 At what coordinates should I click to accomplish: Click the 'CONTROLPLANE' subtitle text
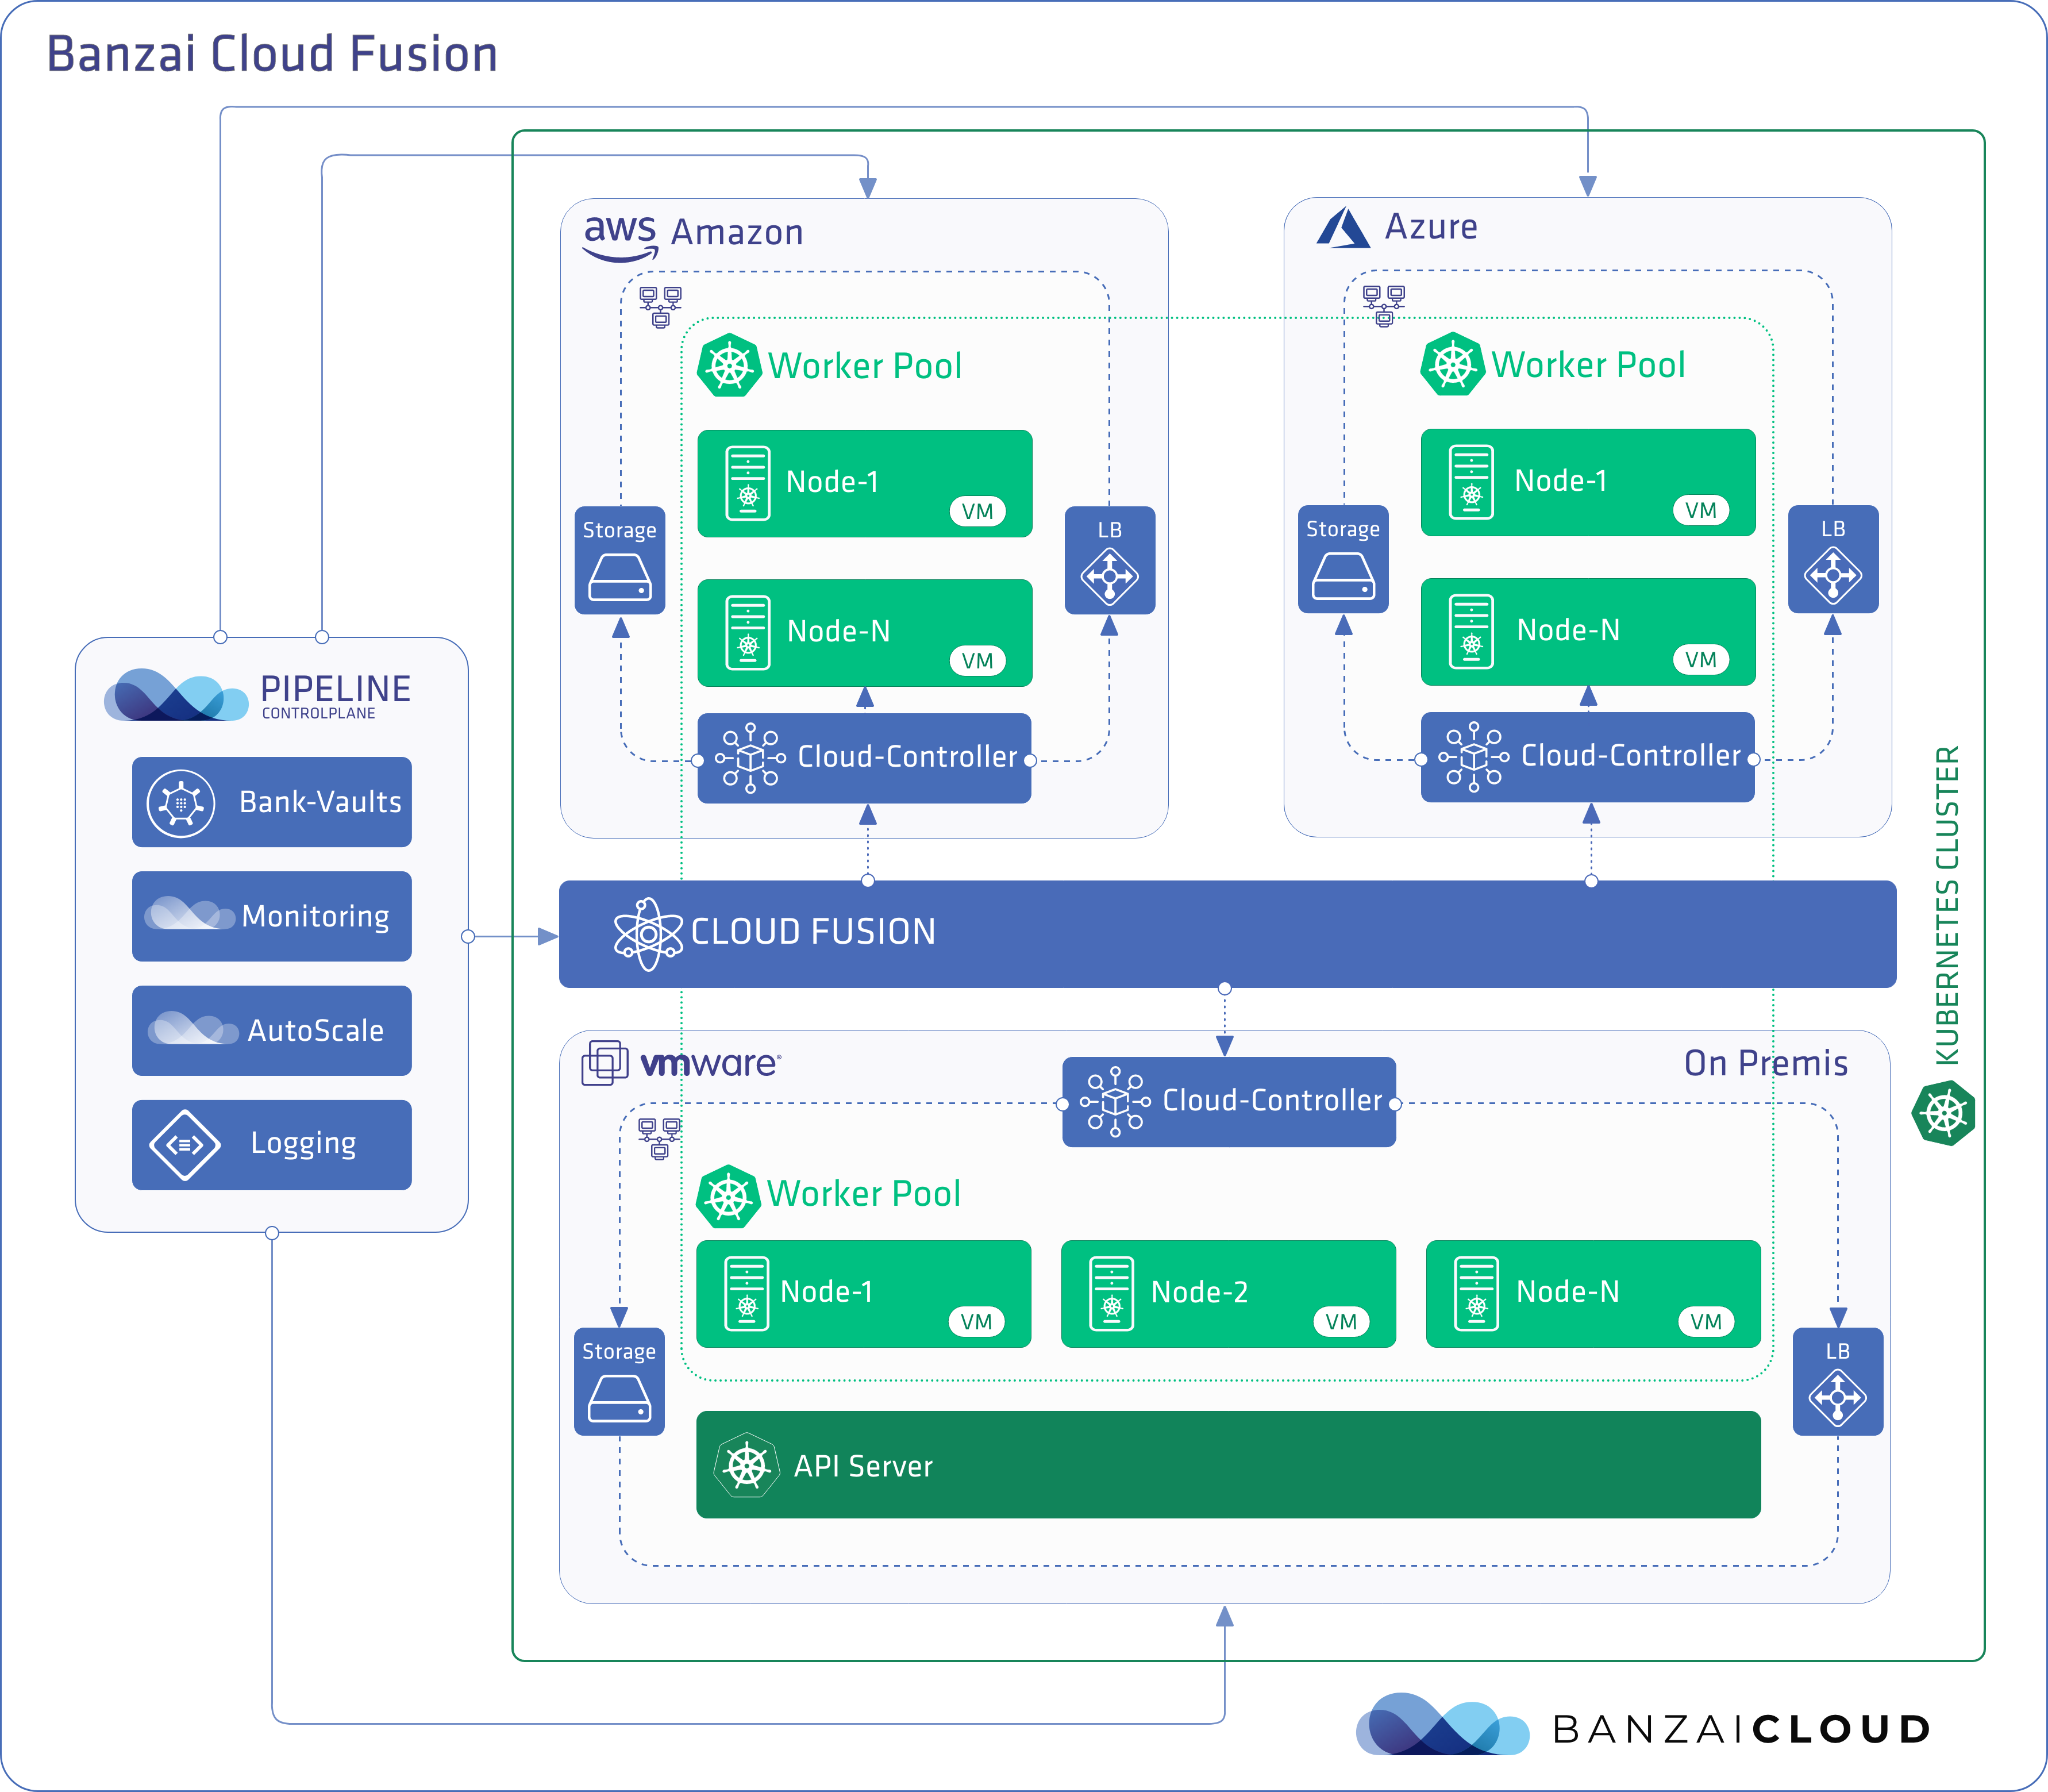319,713
